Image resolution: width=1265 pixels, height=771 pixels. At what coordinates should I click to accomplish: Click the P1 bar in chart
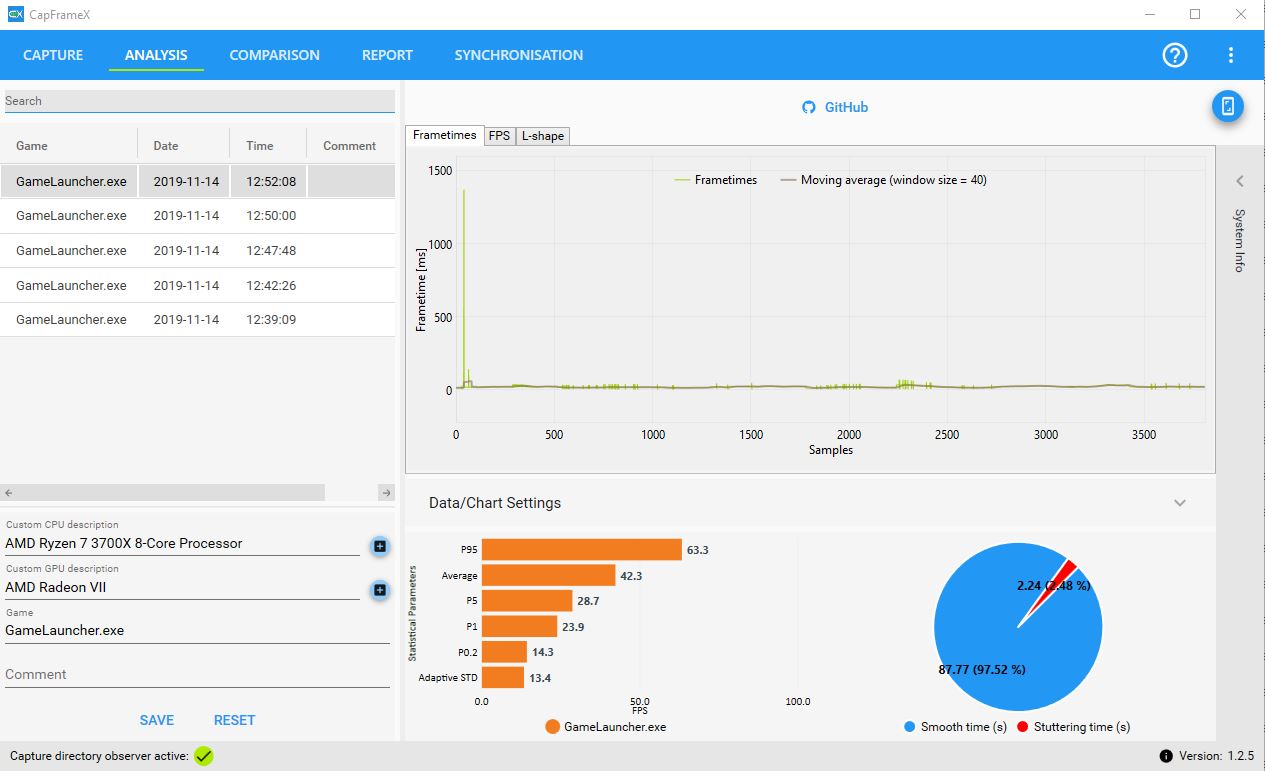click(519, 626)
